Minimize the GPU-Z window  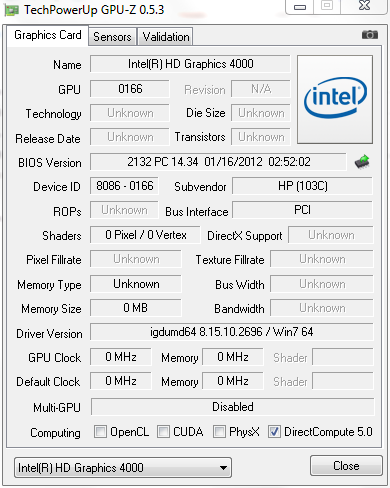click(300, 6)
